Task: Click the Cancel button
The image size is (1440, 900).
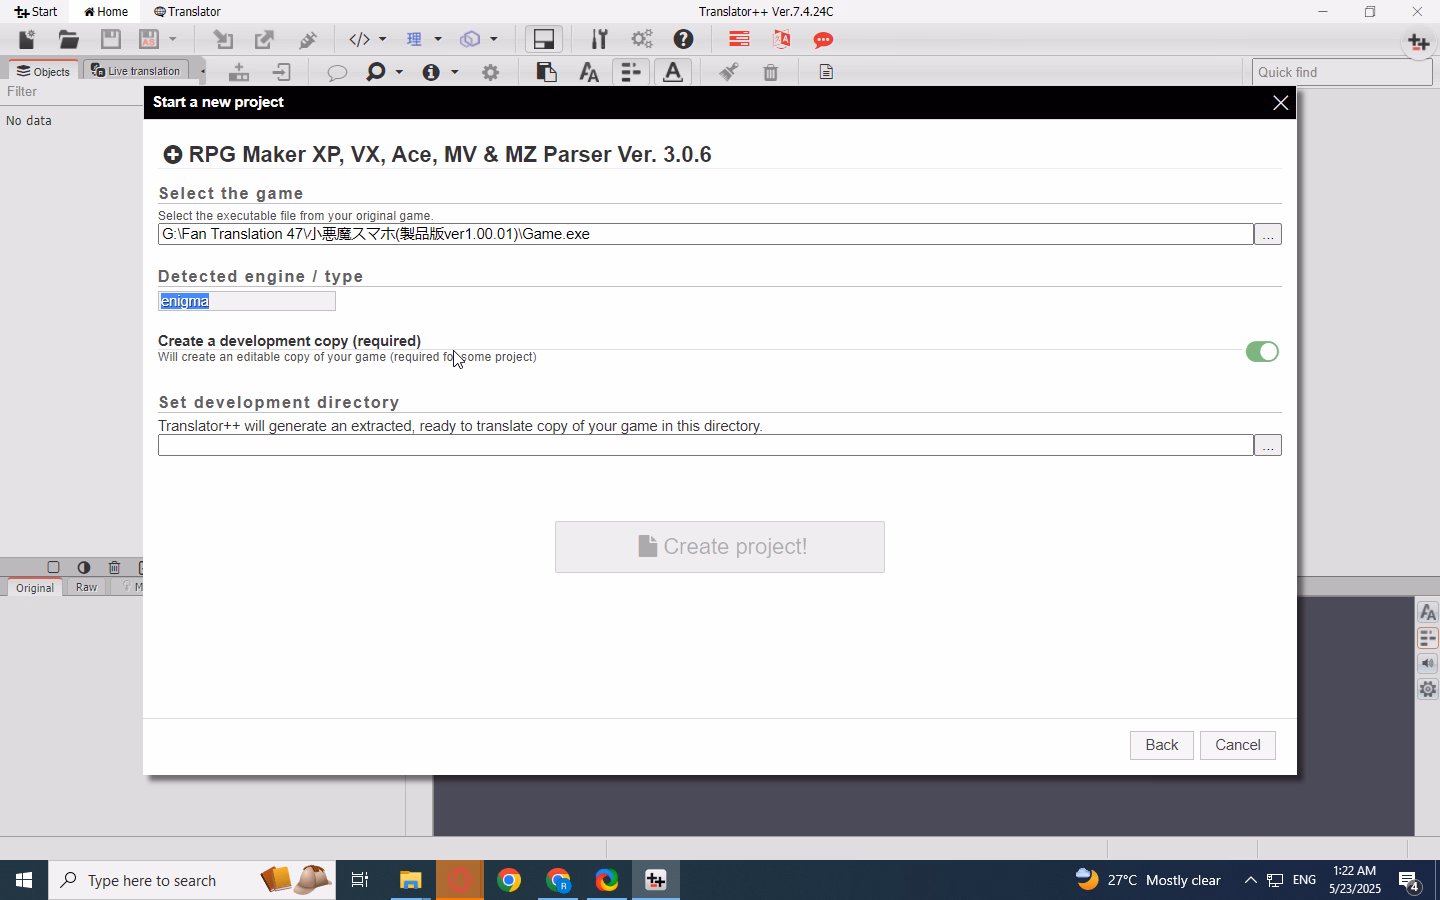Action: (x=1238, y=745)
